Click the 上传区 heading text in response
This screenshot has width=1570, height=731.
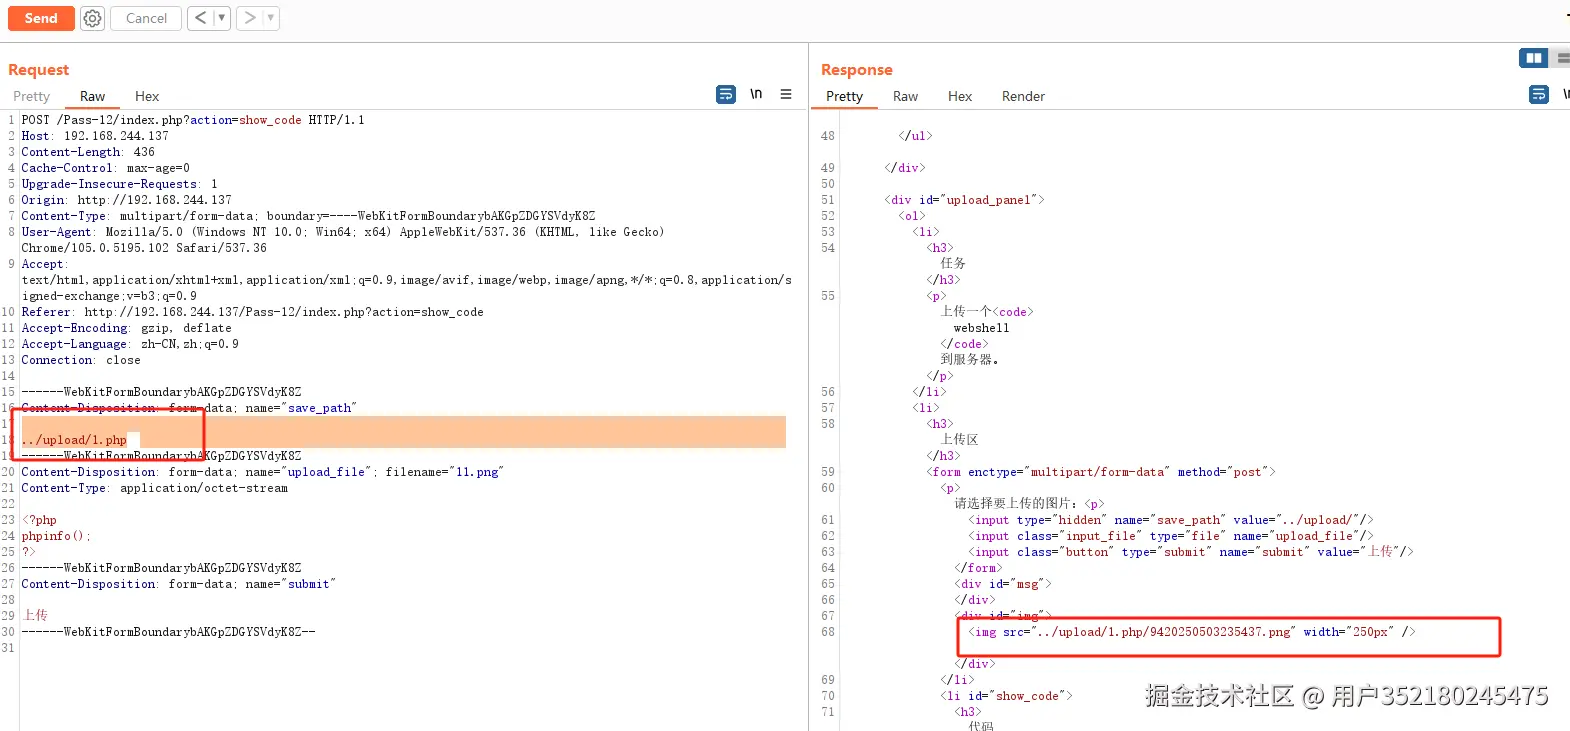click(x=959, y=439)
